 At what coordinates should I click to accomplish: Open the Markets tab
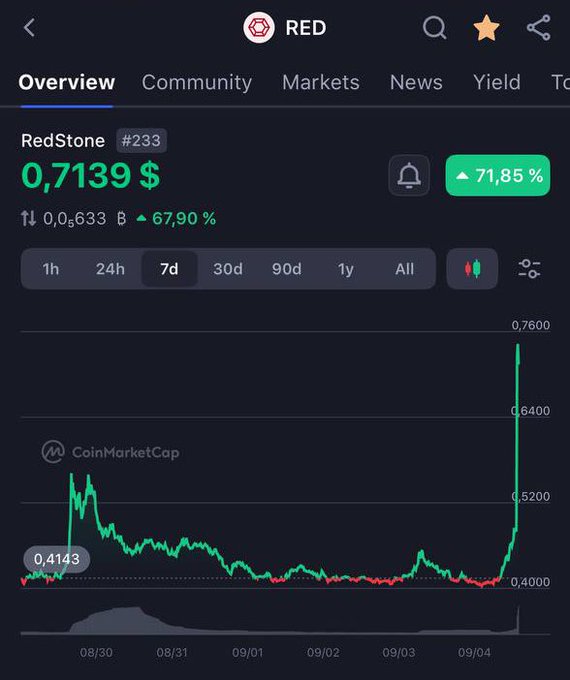point(321,82)
